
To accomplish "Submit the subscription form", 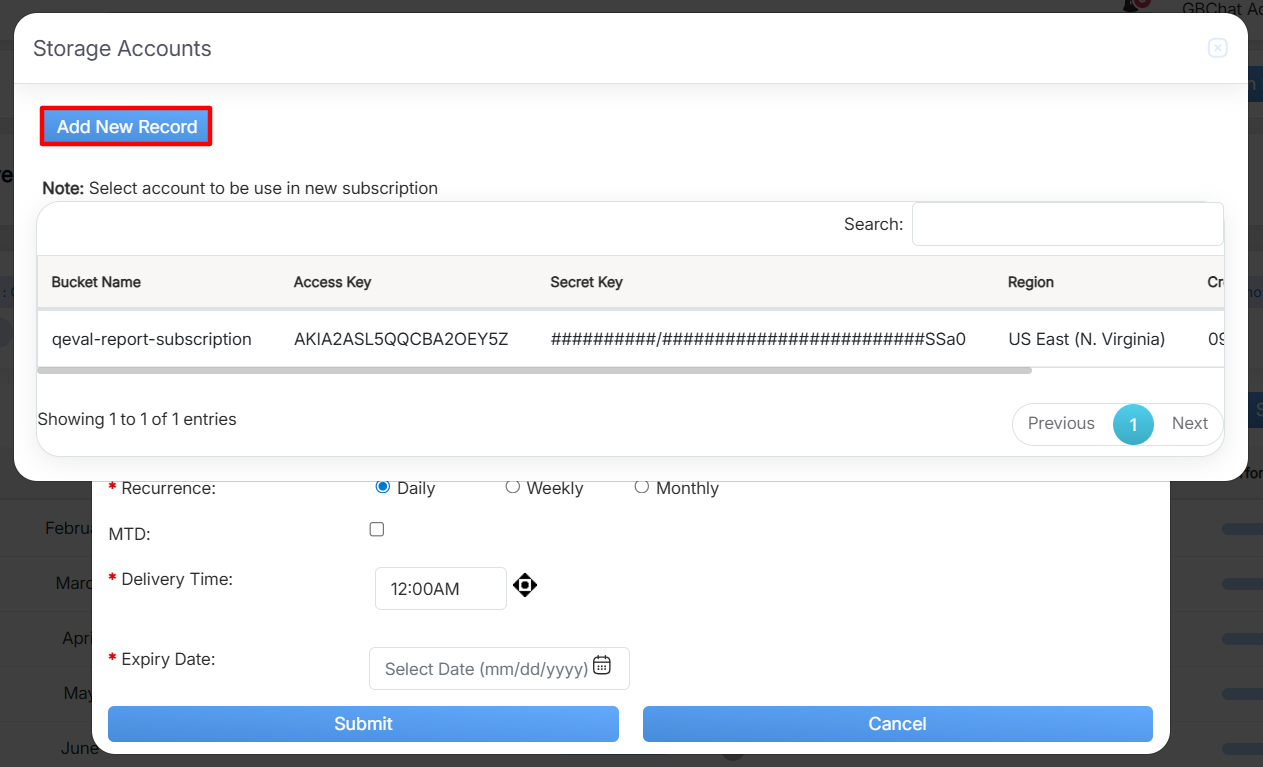I will tap(363, 724).
